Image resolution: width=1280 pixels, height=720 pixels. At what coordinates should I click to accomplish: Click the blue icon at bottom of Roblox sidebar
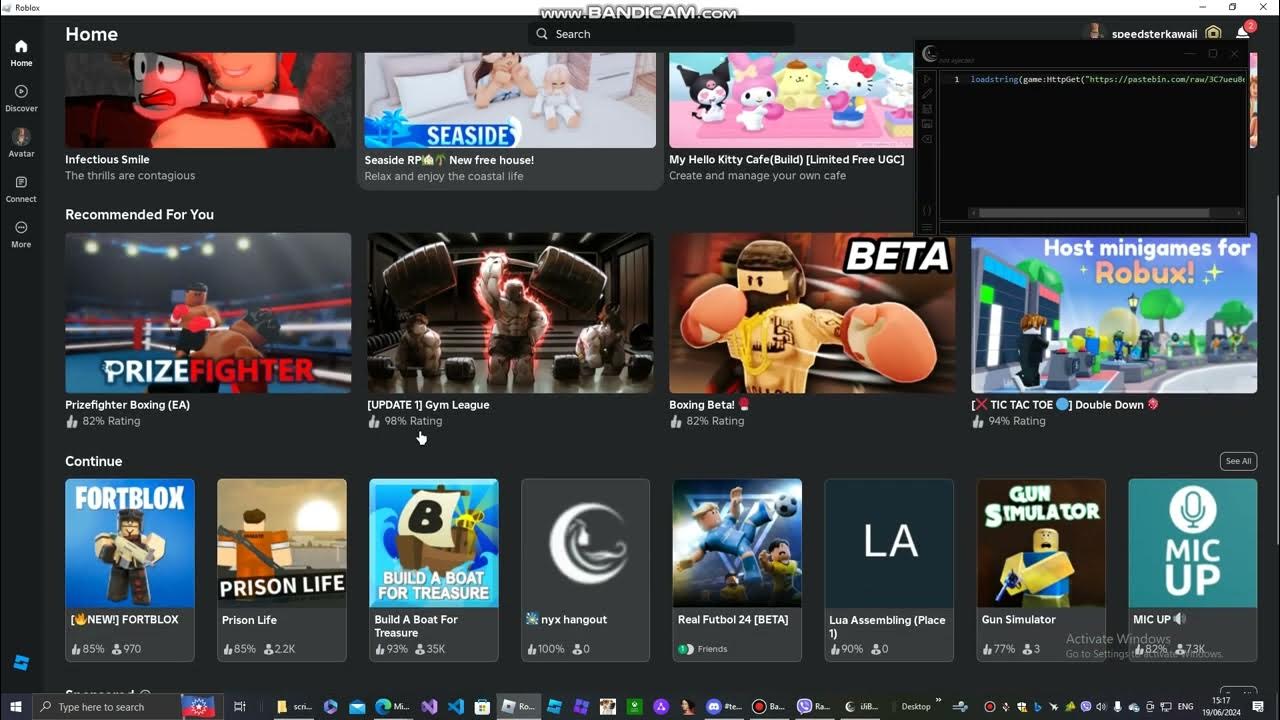(x=21, y=663)
